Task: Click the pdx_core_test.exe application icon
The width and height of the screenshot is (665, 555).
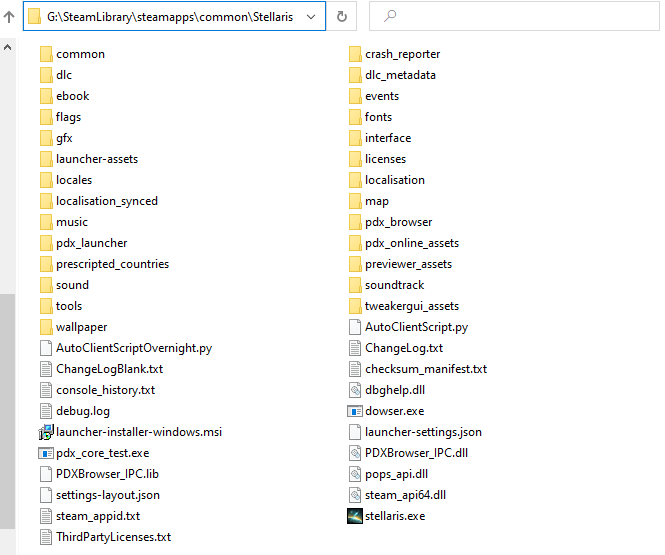Action: tap(46, 453)
